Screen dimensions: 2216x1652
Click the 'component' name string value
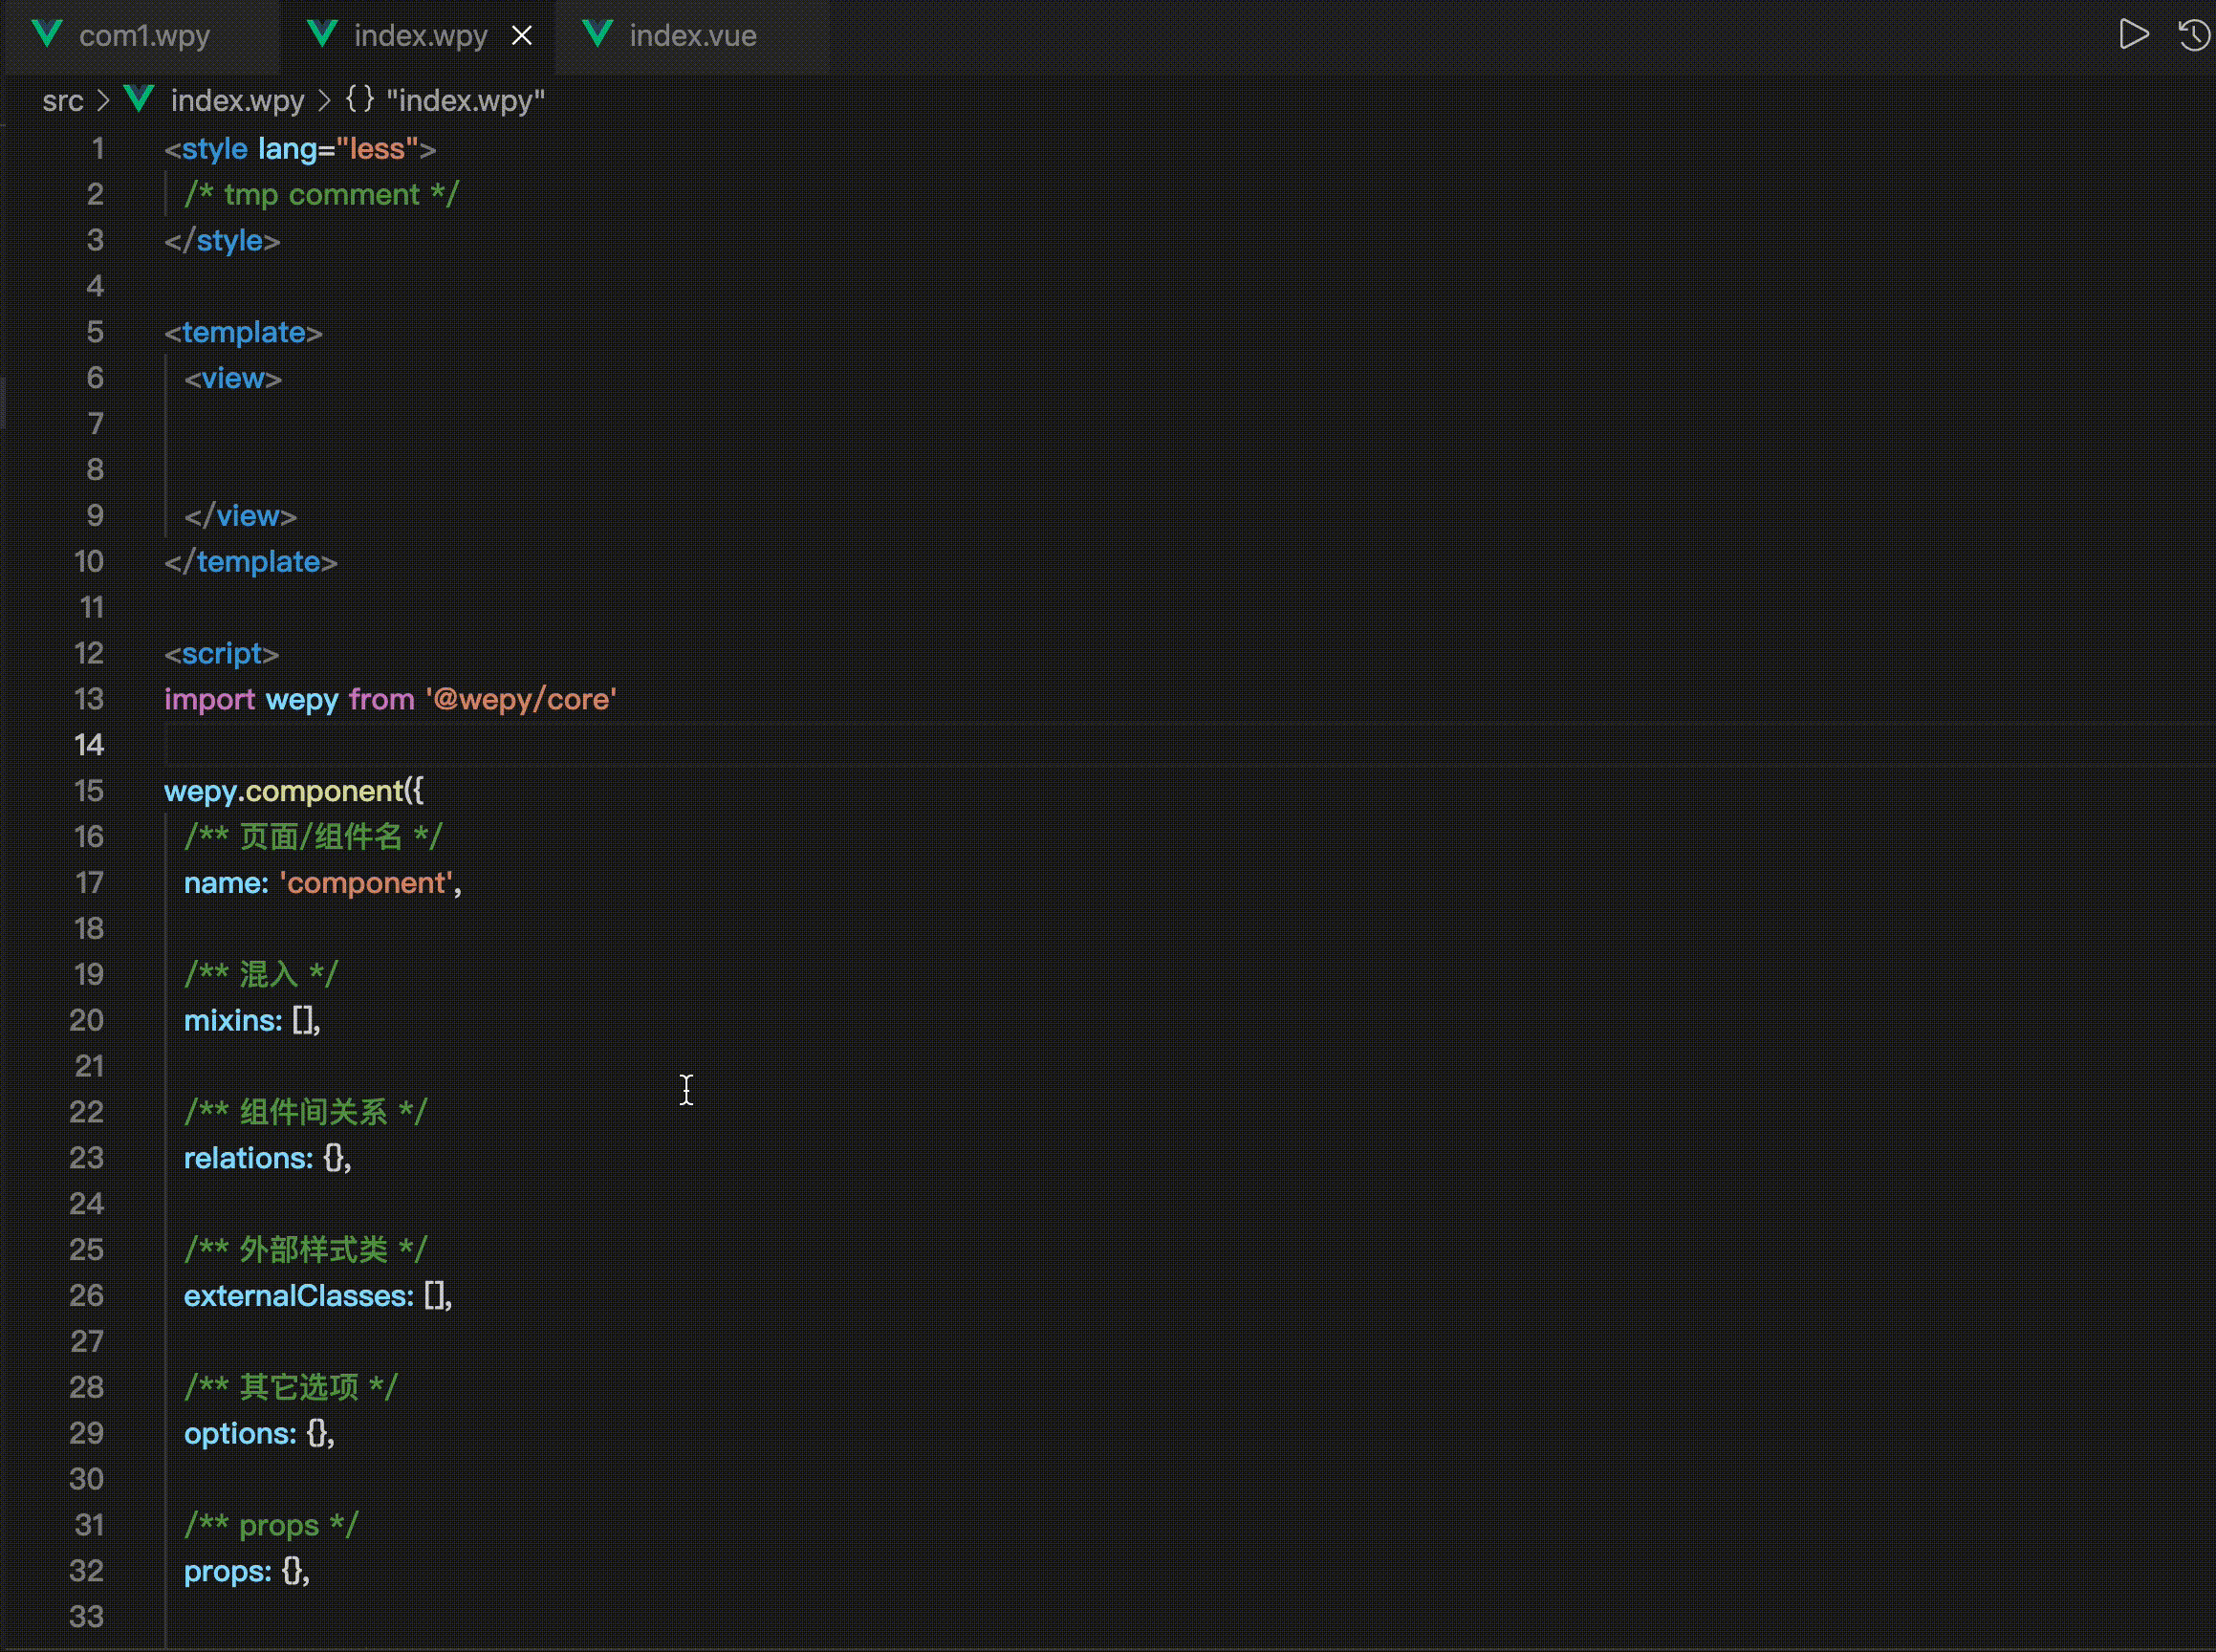[367, 883]
